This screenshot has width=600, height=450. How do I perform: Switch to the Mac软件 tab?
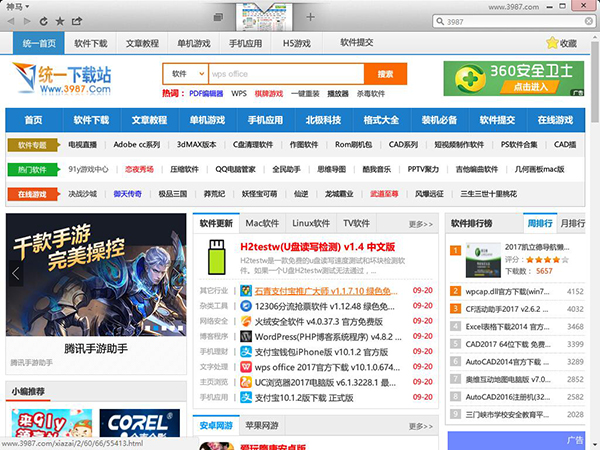point(262,223)
